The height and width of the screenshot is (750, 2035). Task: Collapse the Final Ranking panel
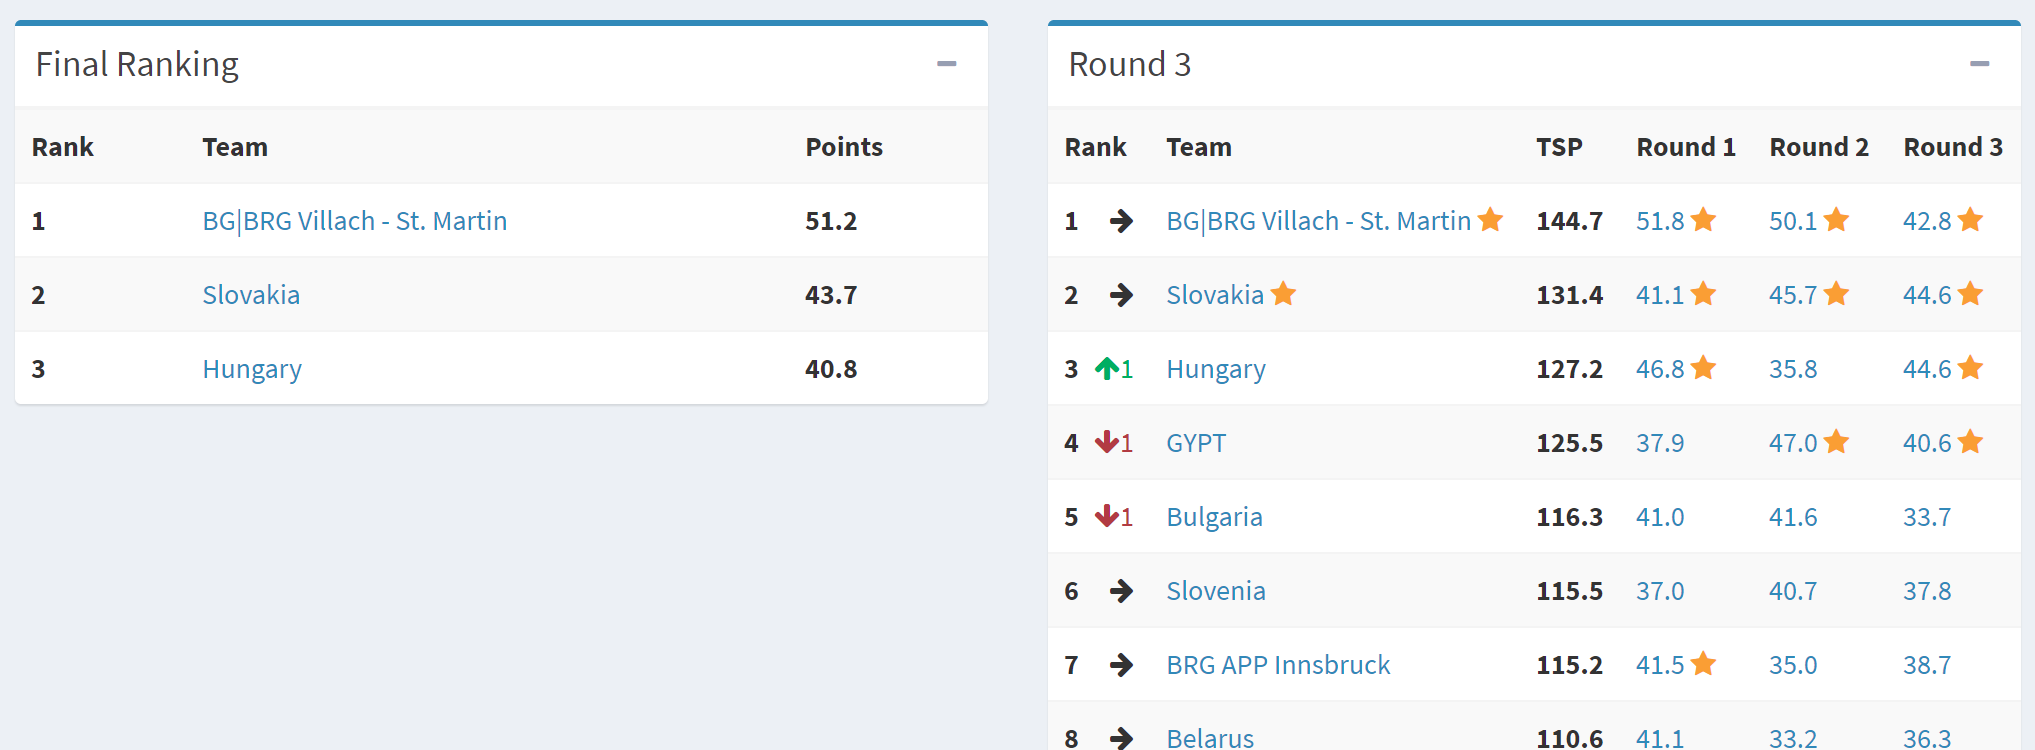[x=946, y=64]
